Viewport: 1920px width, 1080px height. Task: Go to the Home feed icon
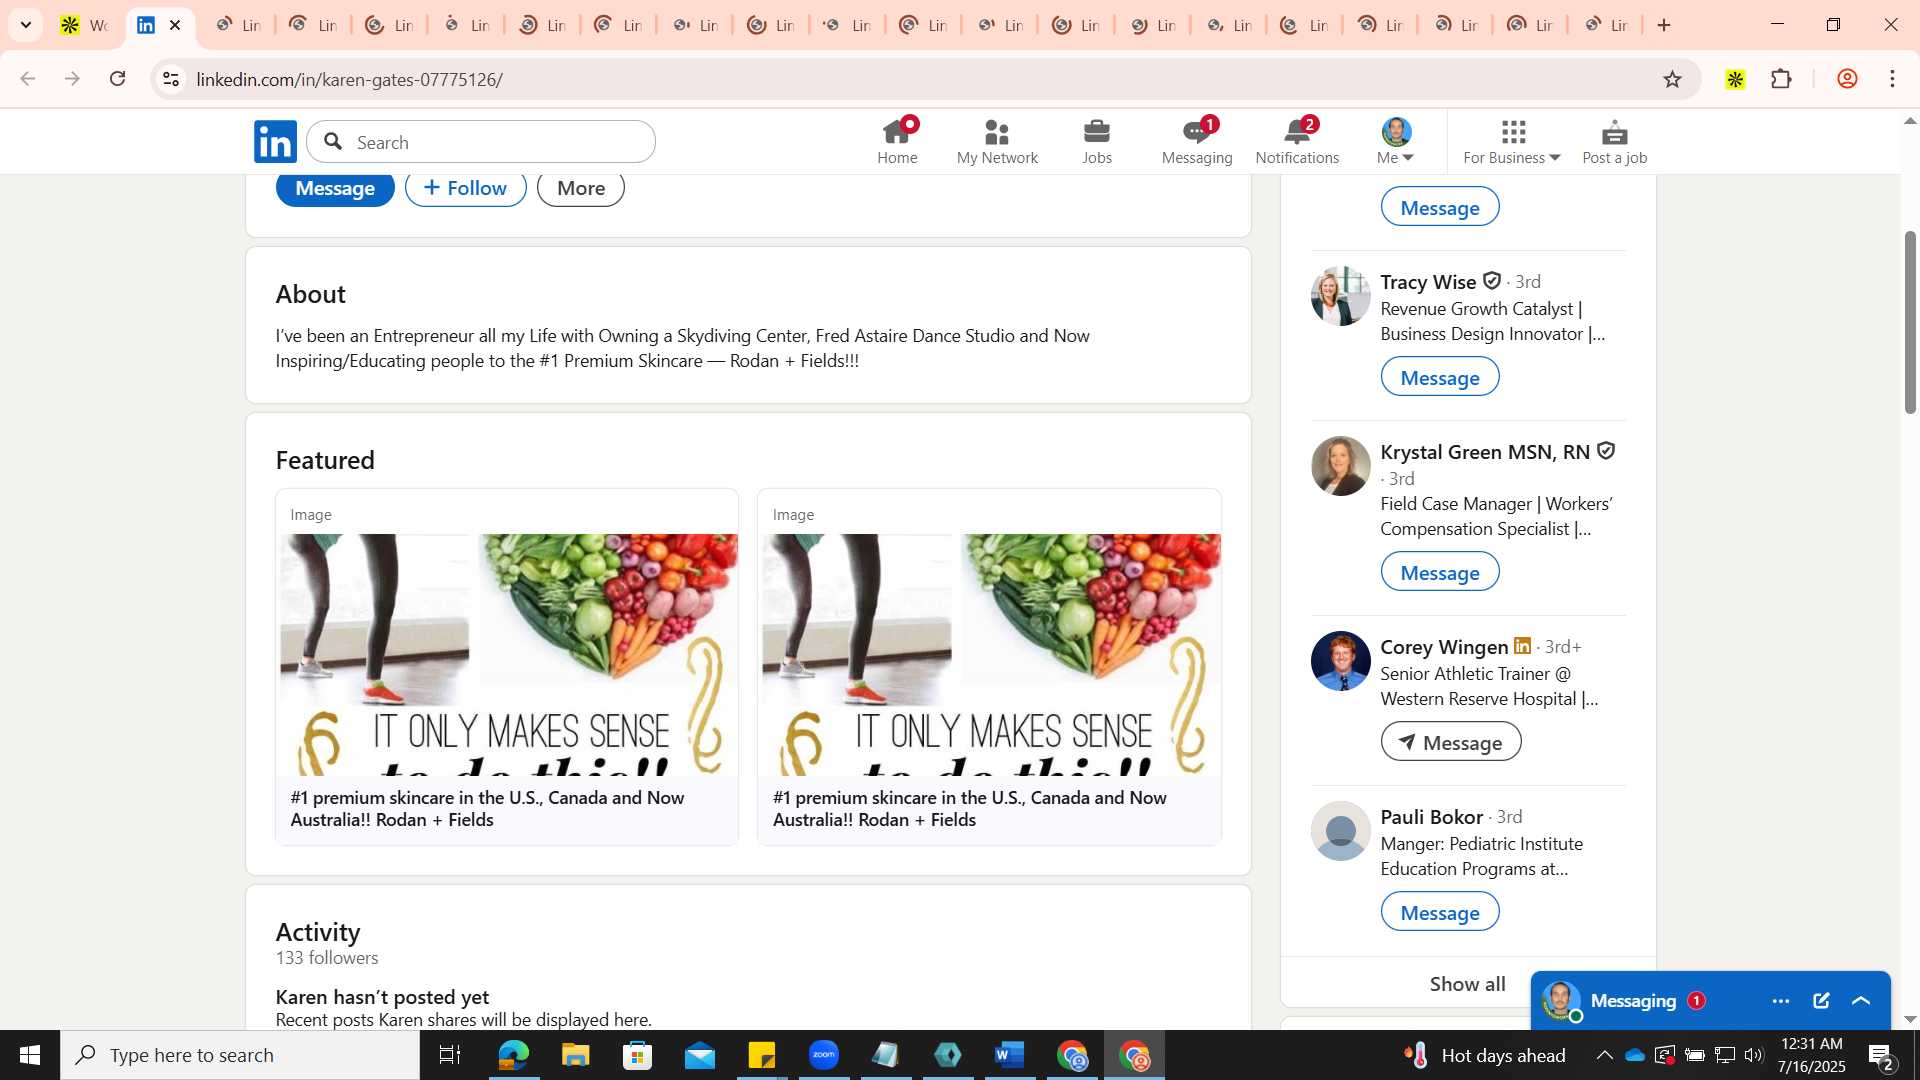[897, 141]
